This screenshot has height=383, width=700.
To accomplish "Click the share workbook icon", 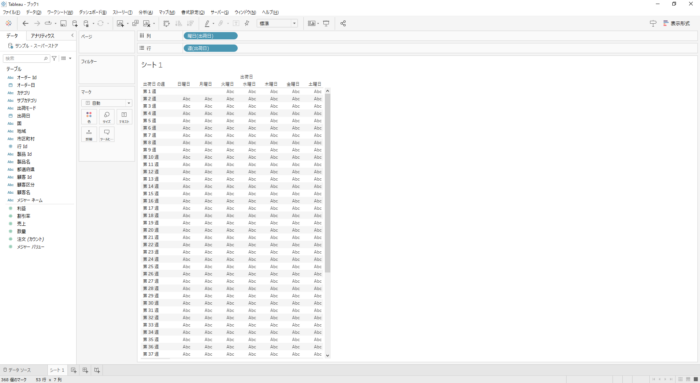I will pyautogui.click(x=343, y=23).
